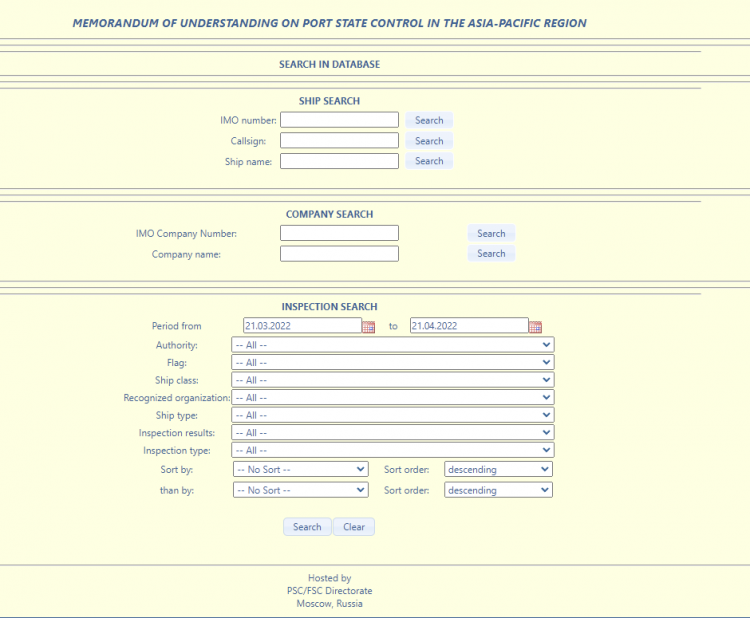The height and width of the screenshot is (618, 750).
Task: Click the Recognized organization label
Action: coord(176,397)
